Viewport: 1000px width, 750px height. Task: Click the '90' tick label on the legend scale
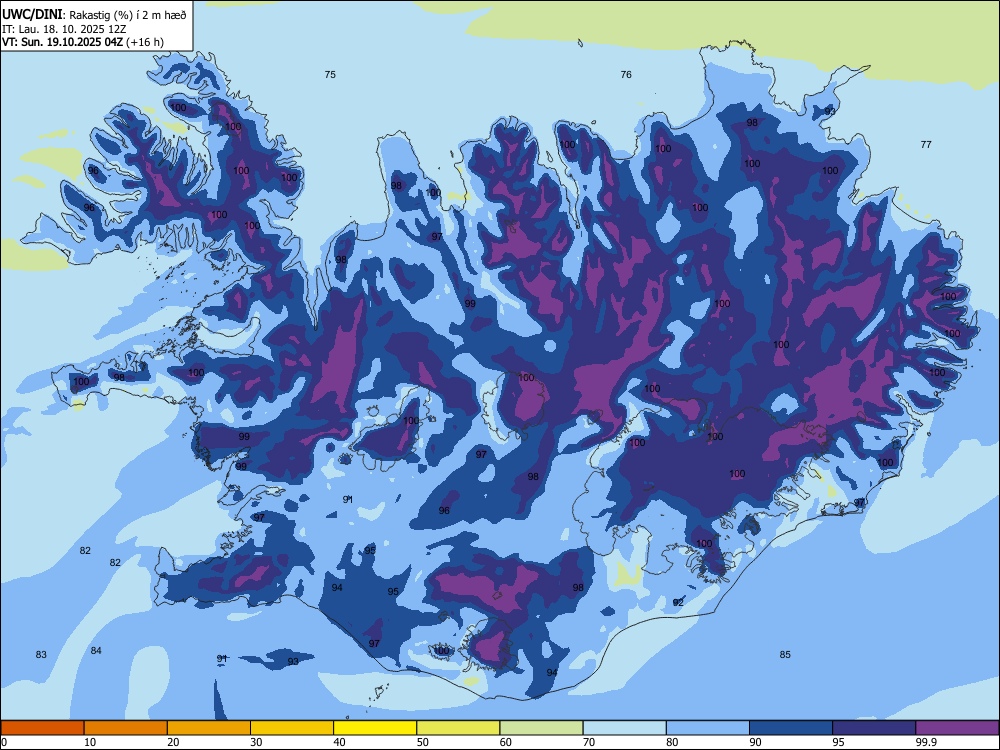[756, 742]
